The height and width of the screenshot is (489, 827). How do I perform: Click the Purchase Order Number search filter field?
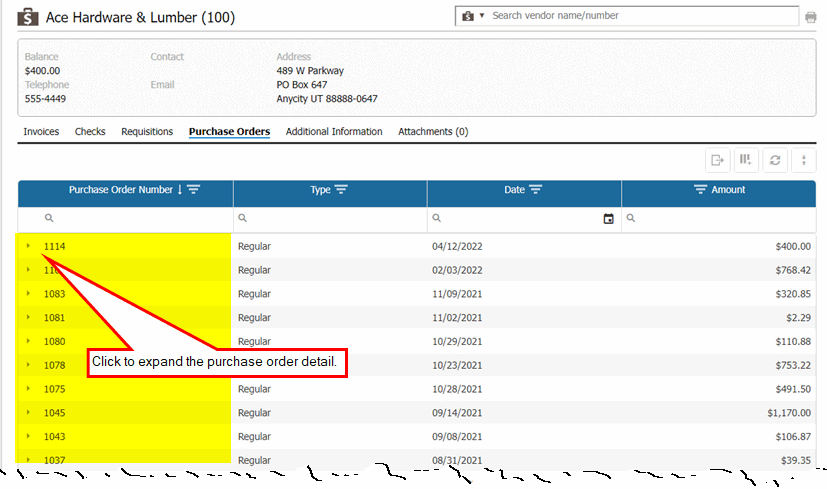(126, 218)
